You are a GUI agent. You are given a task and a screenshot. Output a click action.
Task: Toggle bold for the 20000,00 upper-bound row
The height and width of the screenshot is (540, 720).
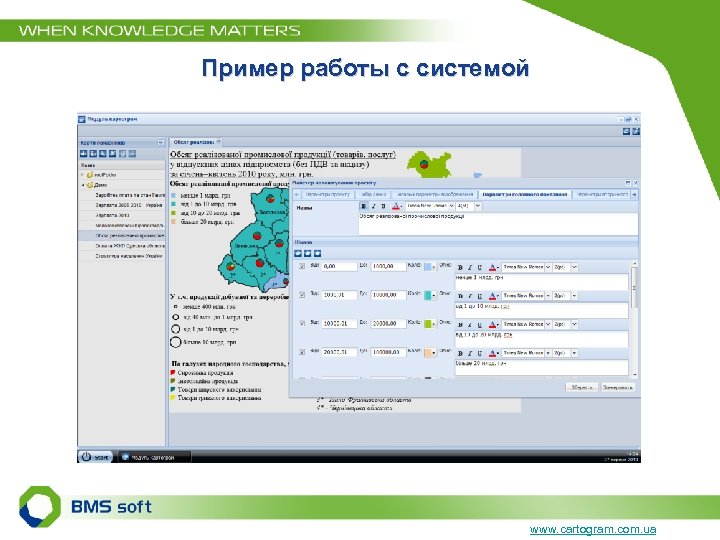pos(460,325)
